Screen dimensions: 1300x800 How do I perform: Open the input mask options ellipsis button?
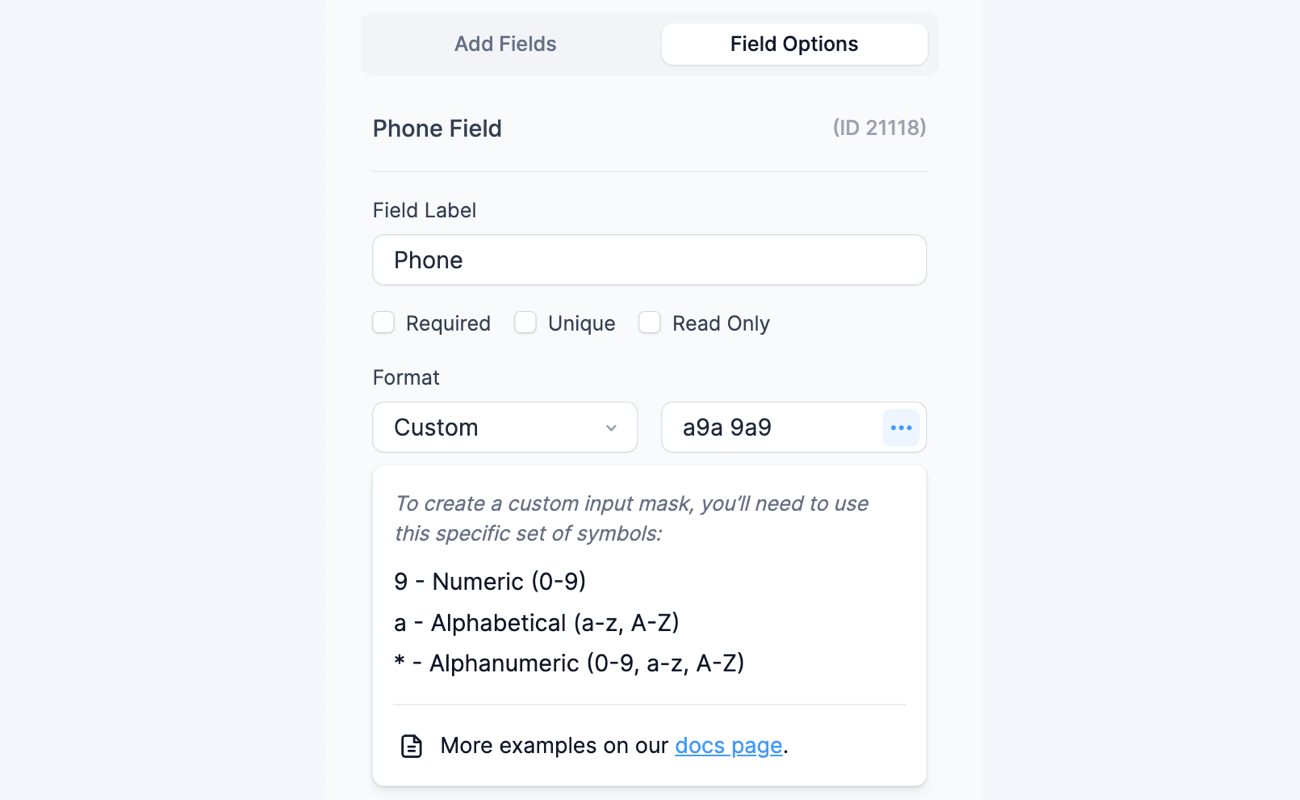pyautogui.click(x=901, y=427)
